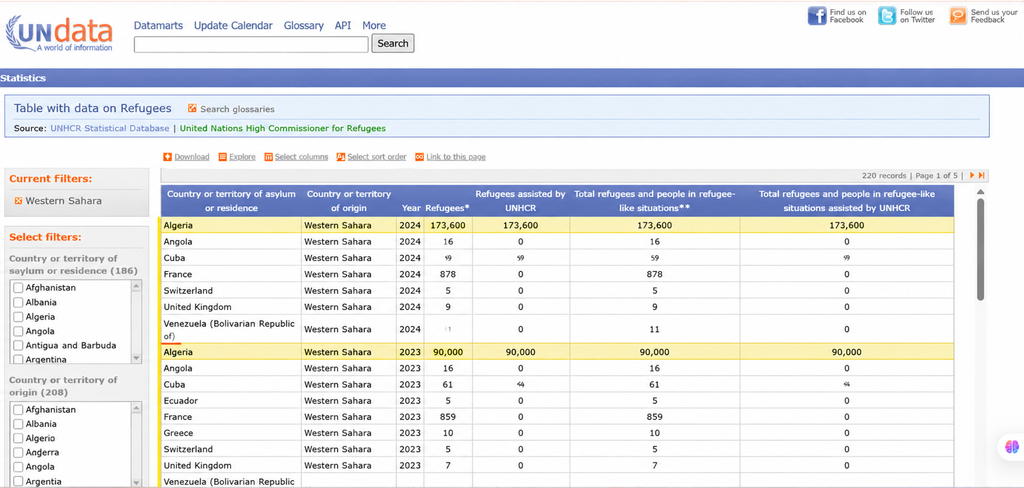1024x488 pixels.
Task: Open the Datamarts menu
Action: coord(158,25)
